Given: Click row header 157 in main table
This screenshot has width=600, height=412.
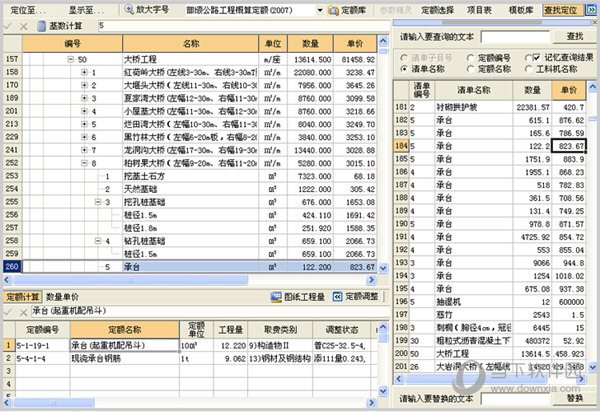Looking at the screenshot, I should pyautogui.click(x=12, y=59).
